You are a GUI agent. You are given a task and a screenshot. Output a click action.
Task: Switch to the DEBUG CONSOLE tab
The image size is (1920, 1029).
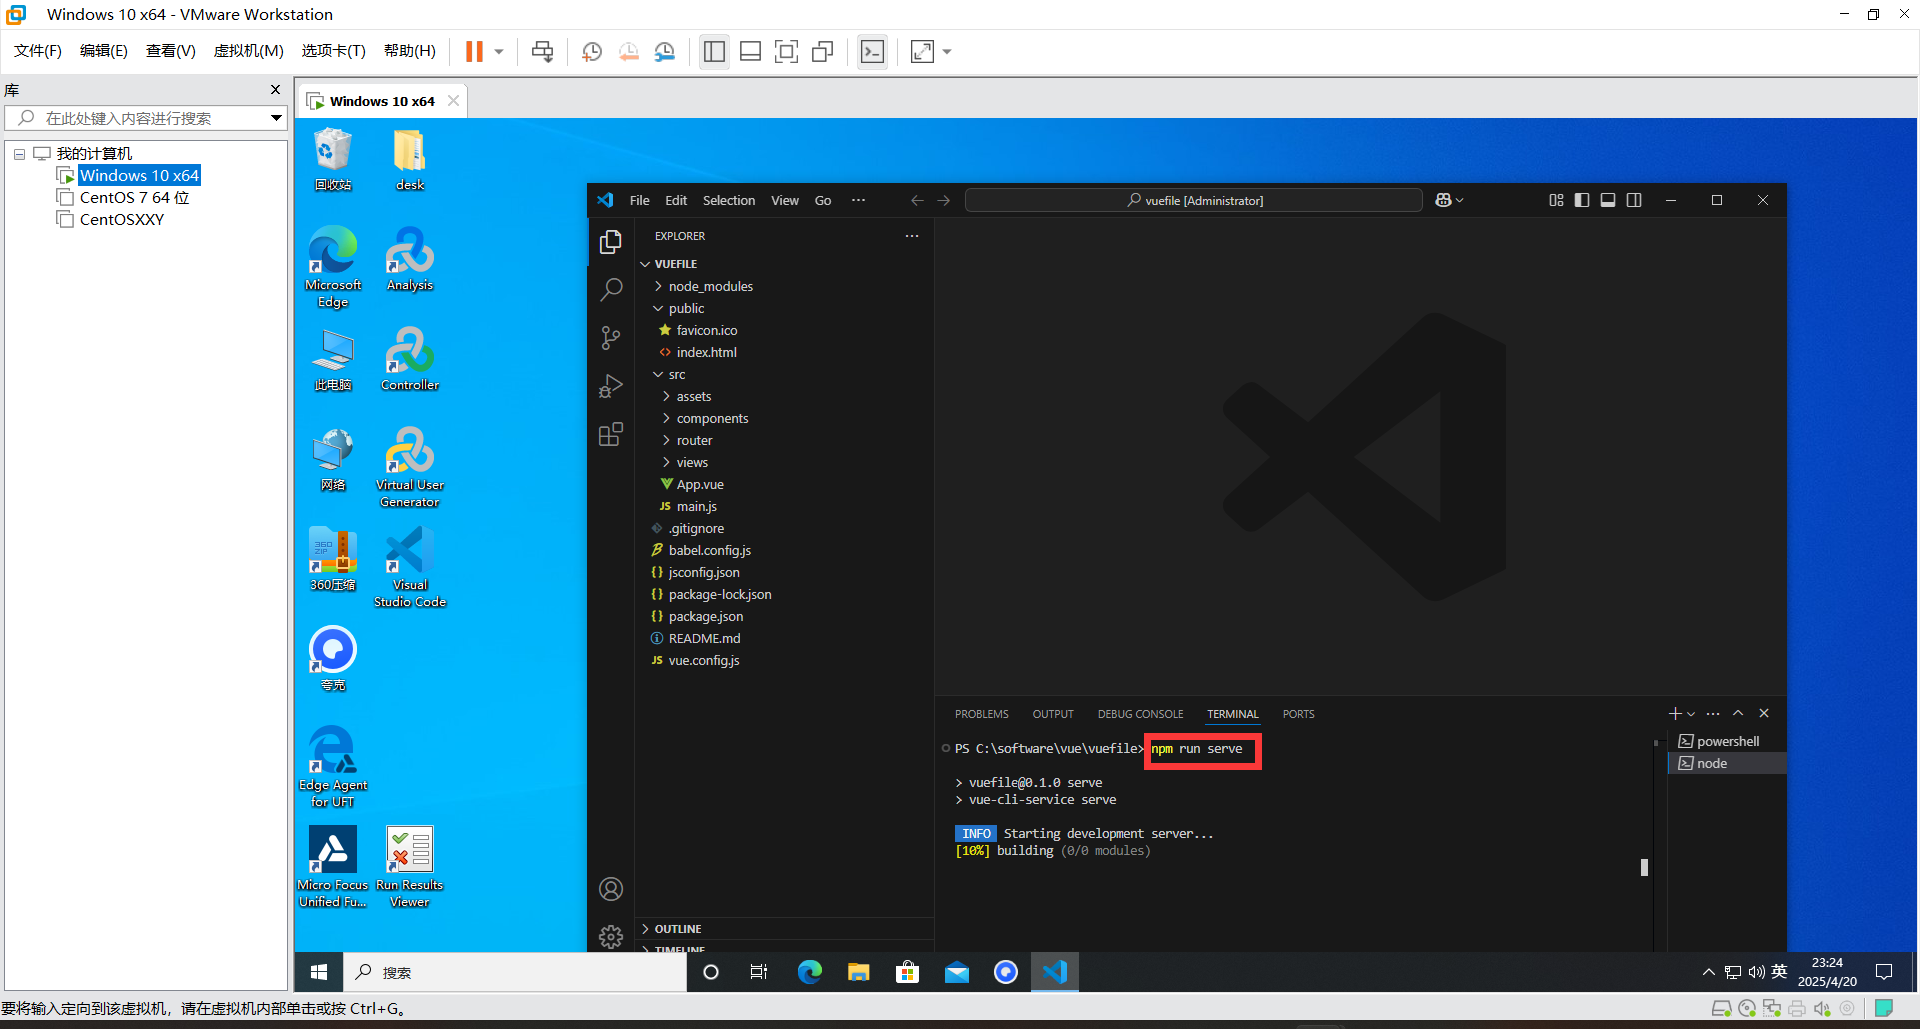(x=1140, y=714)
